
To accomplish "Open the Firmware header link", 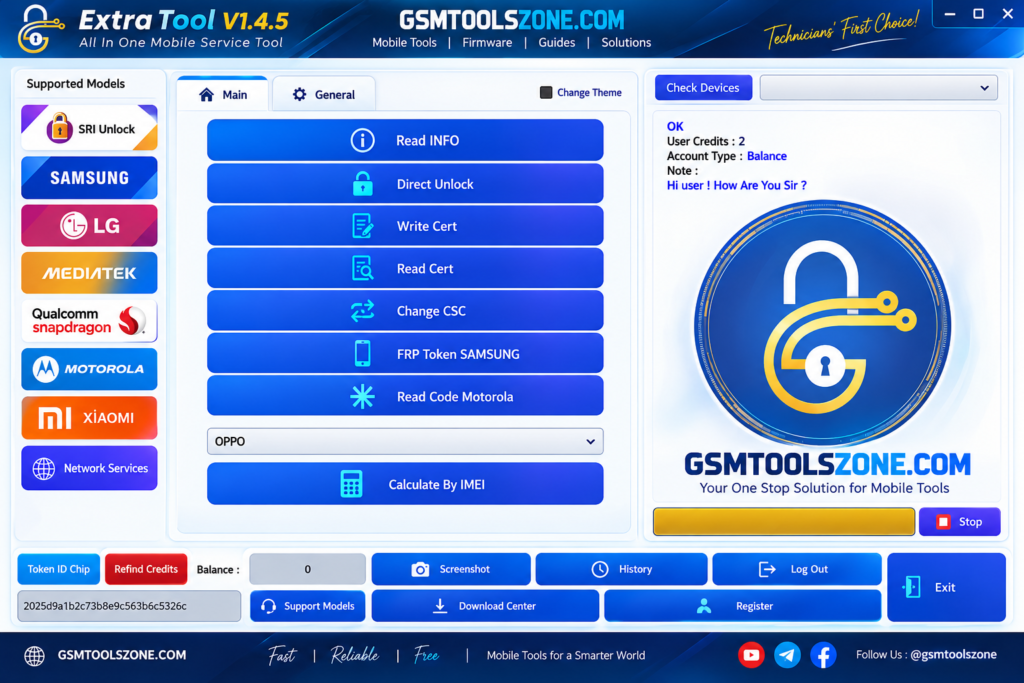I will click(x=487, y=42).
